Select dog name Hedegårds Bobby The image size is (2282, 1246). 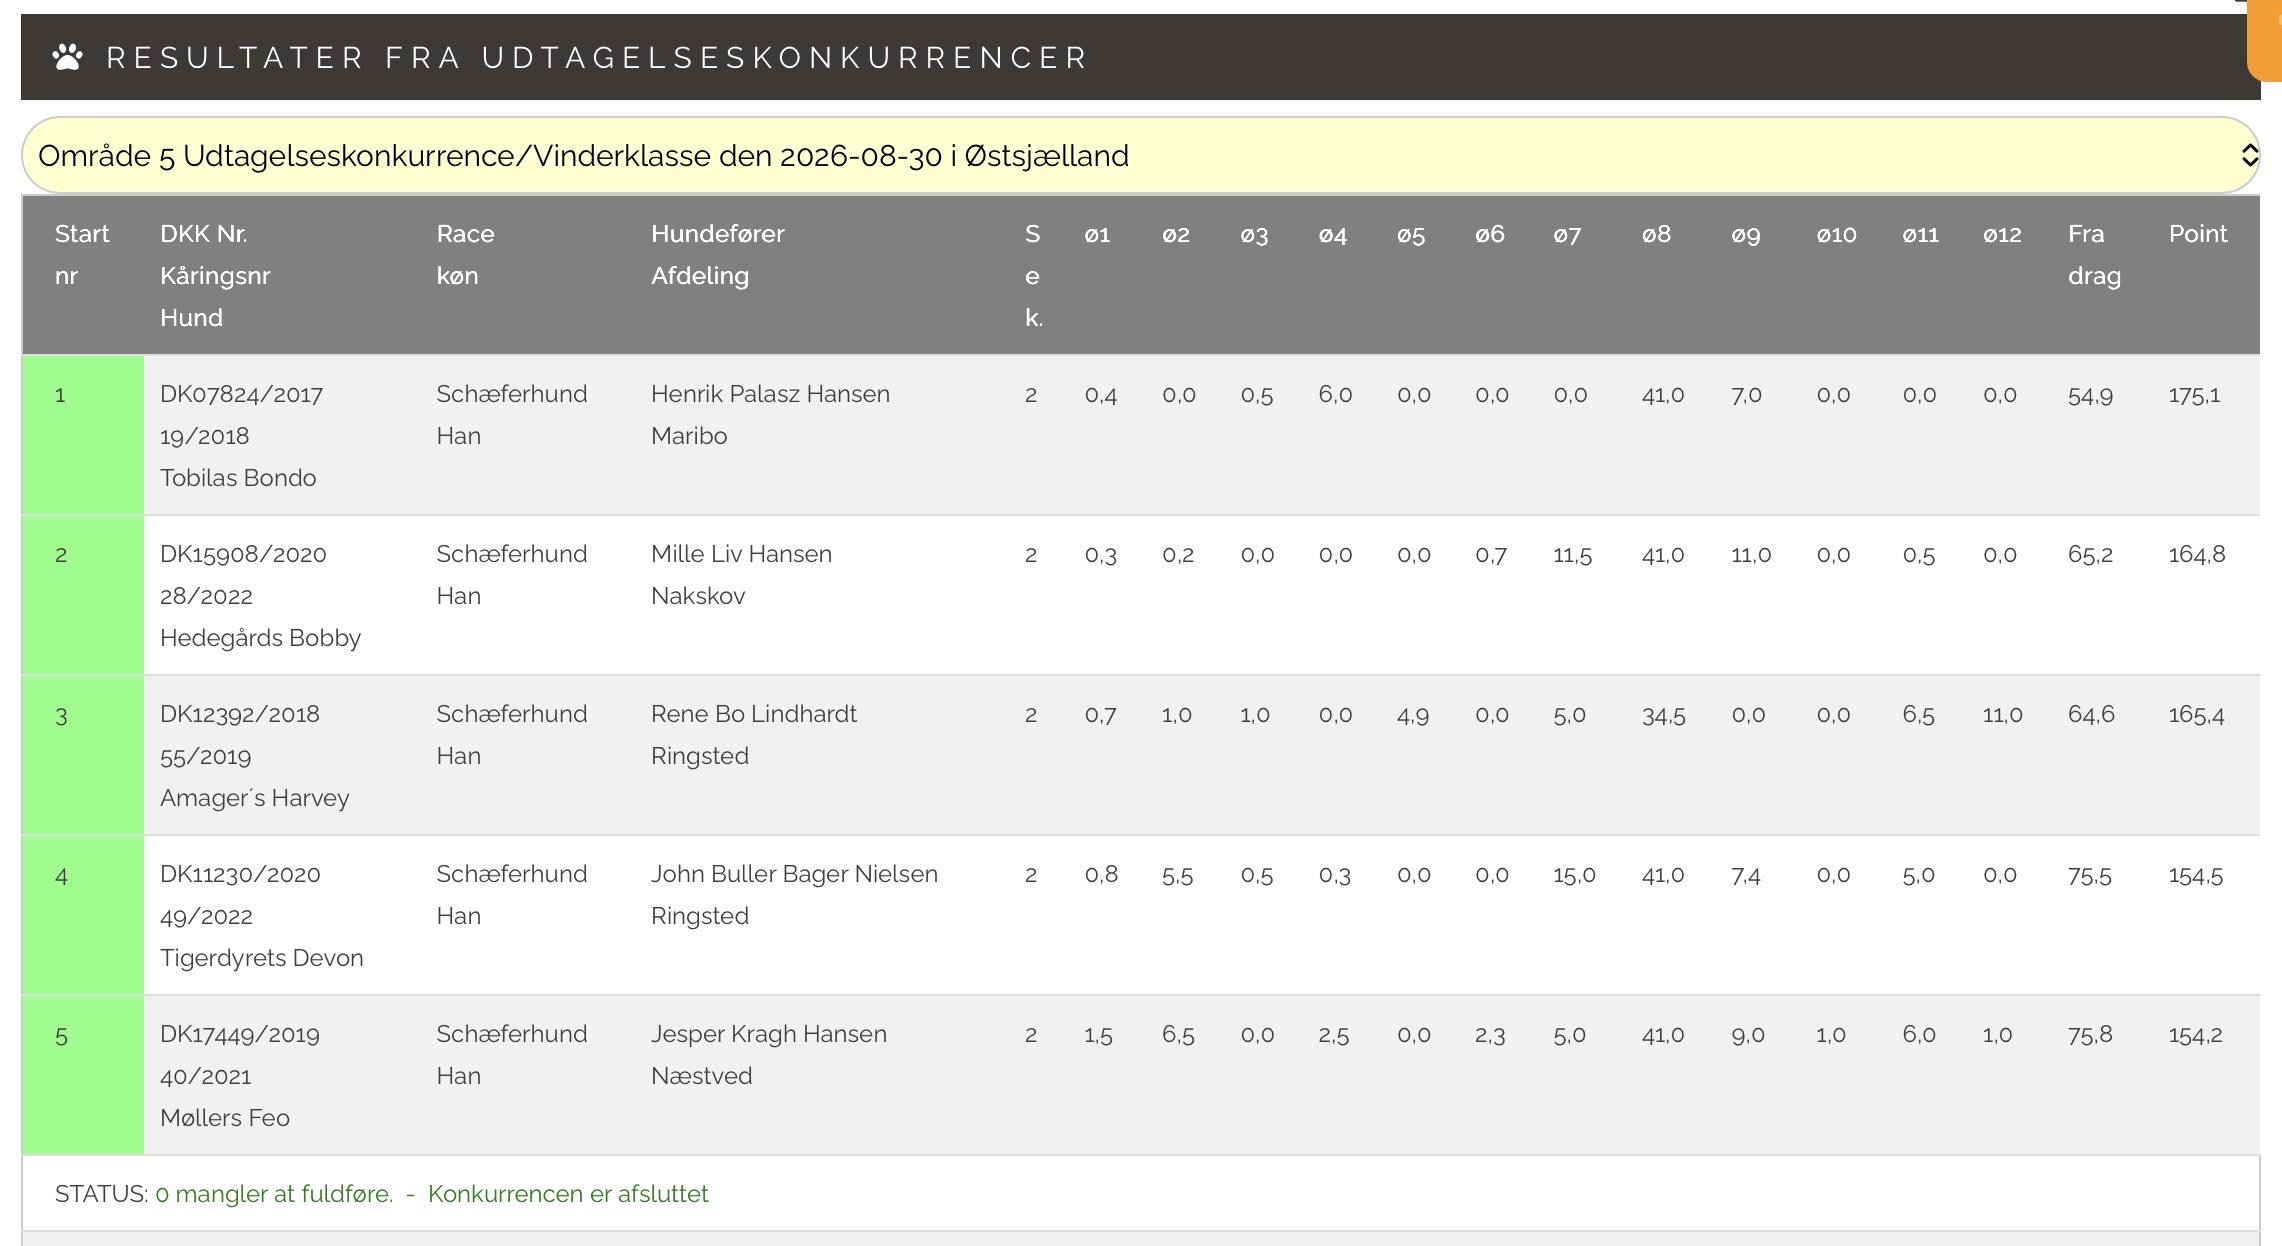(x=260, y=638)
